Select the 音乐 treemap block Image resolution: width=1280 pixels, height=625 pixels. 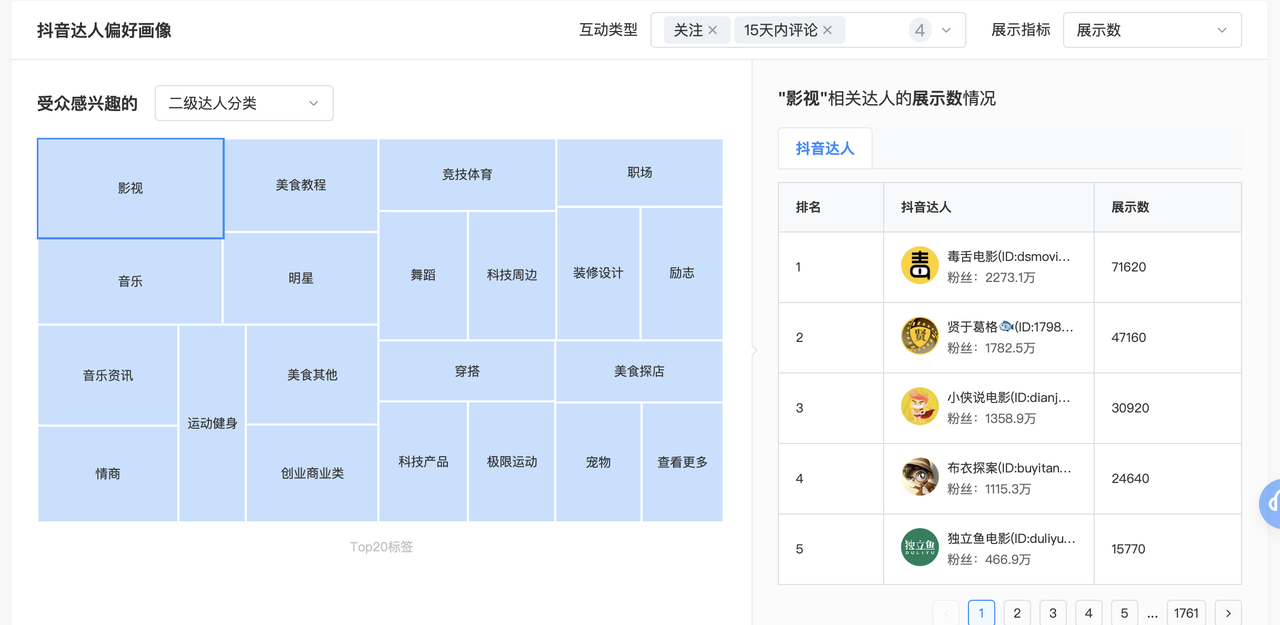pos(130,281)
